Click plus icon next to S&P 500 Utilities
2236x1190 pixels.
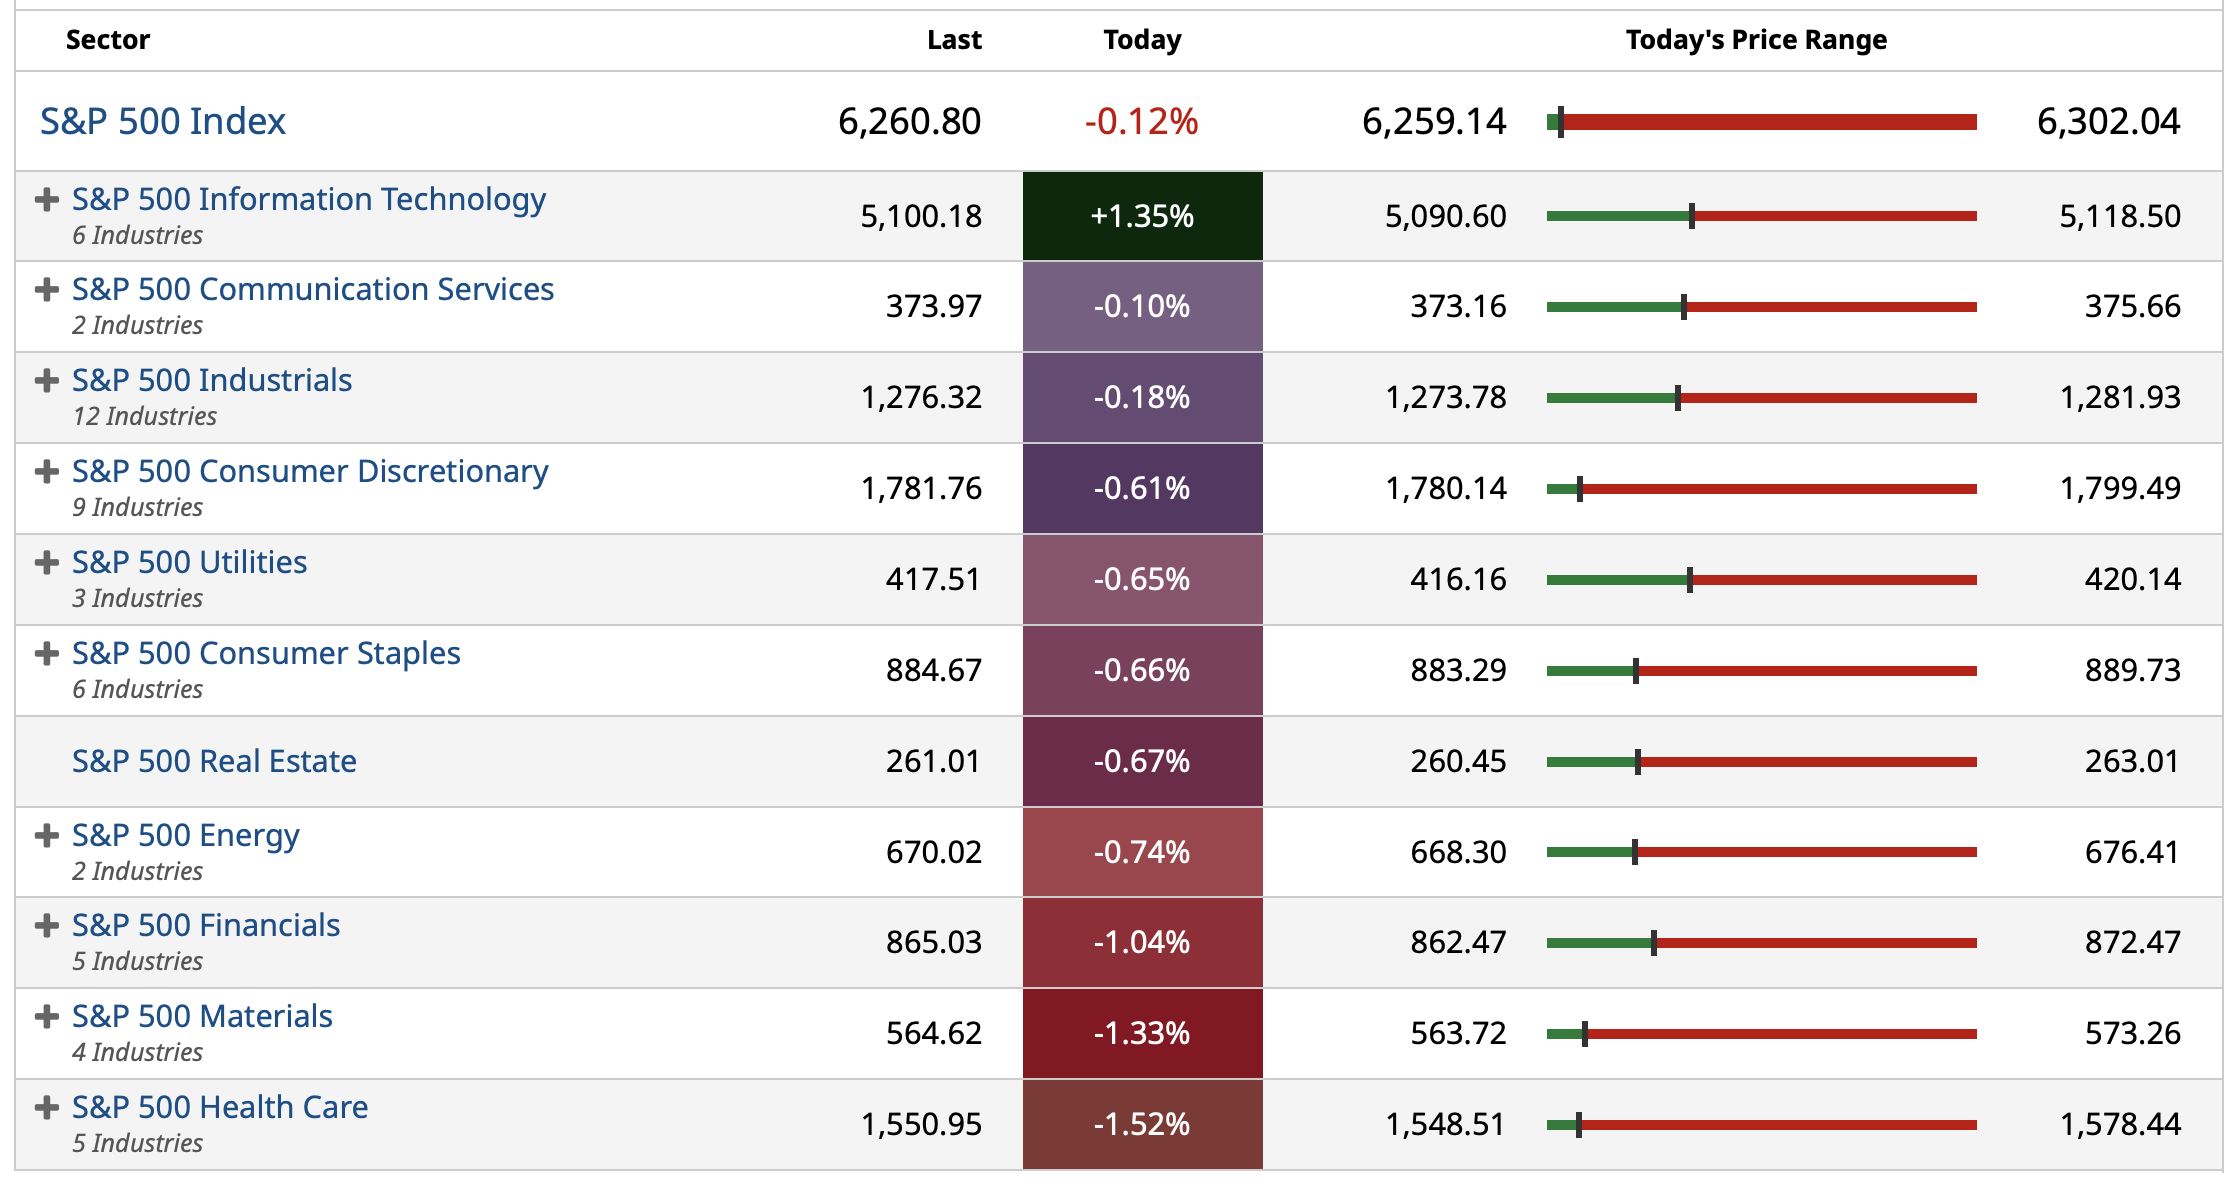coord(46,563)
